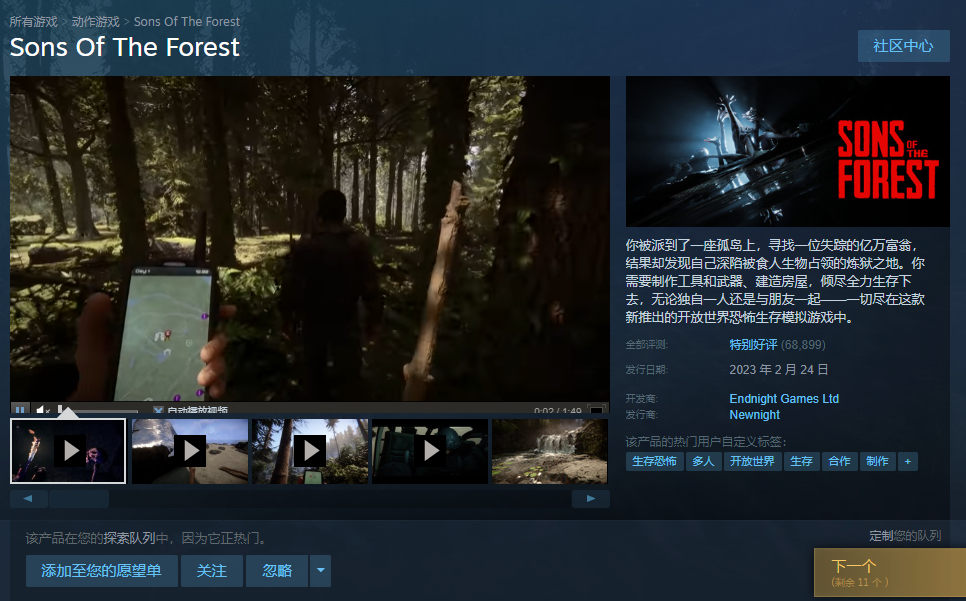This screenshot has width=966, height=601.
Task: Unmute the video speaker icon
Action: tap(42, 409)
